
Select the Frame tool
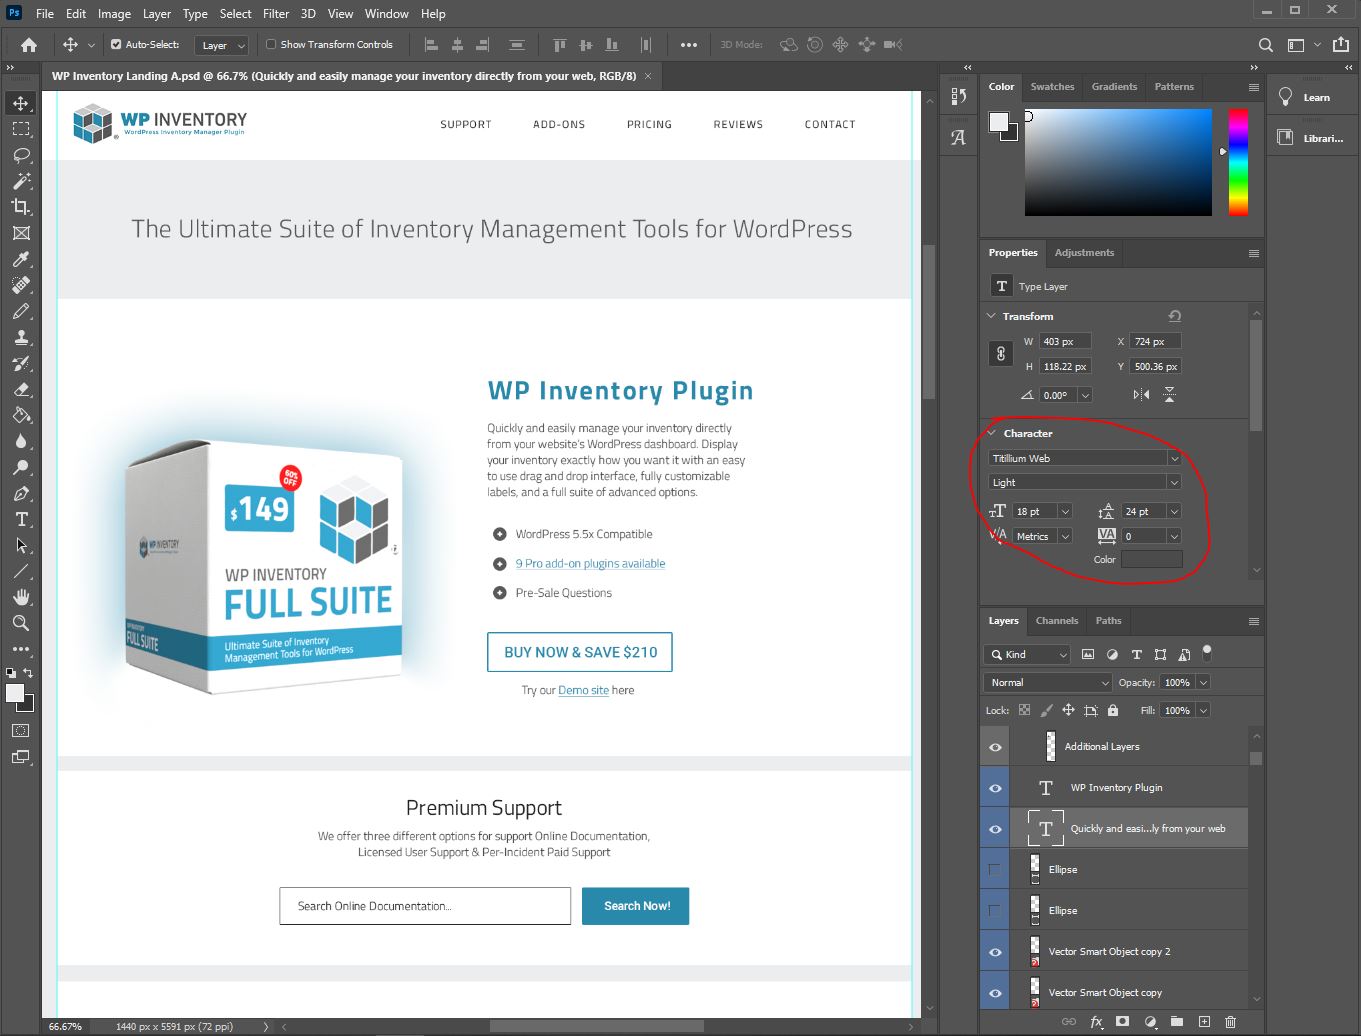tap(20, 233)
